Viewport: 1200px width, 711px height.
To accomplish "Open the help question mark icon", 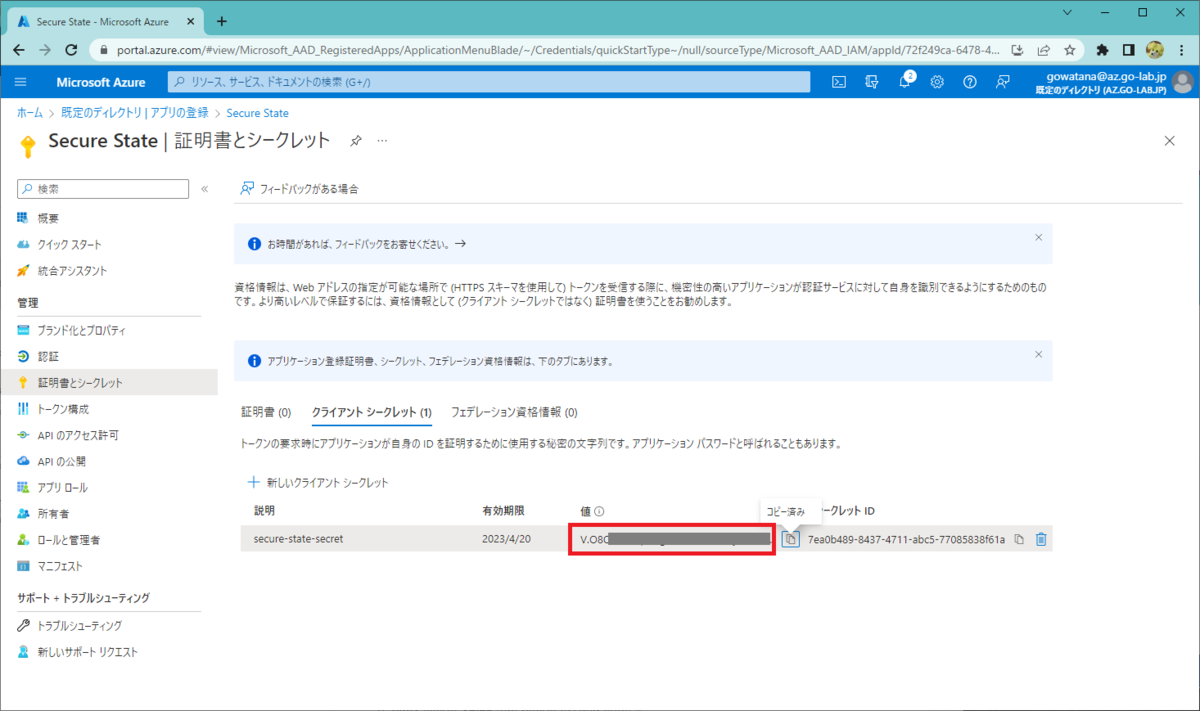I will coord(969,82).
